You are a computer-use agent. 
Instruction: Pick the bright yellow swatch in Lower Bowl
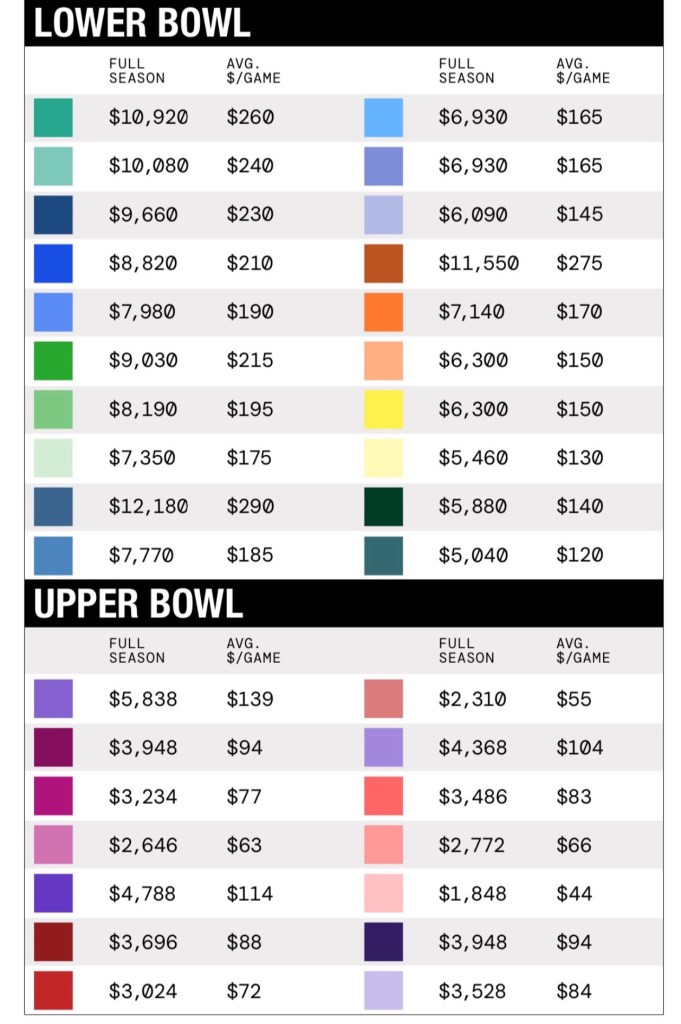click(x=383, y=409)
